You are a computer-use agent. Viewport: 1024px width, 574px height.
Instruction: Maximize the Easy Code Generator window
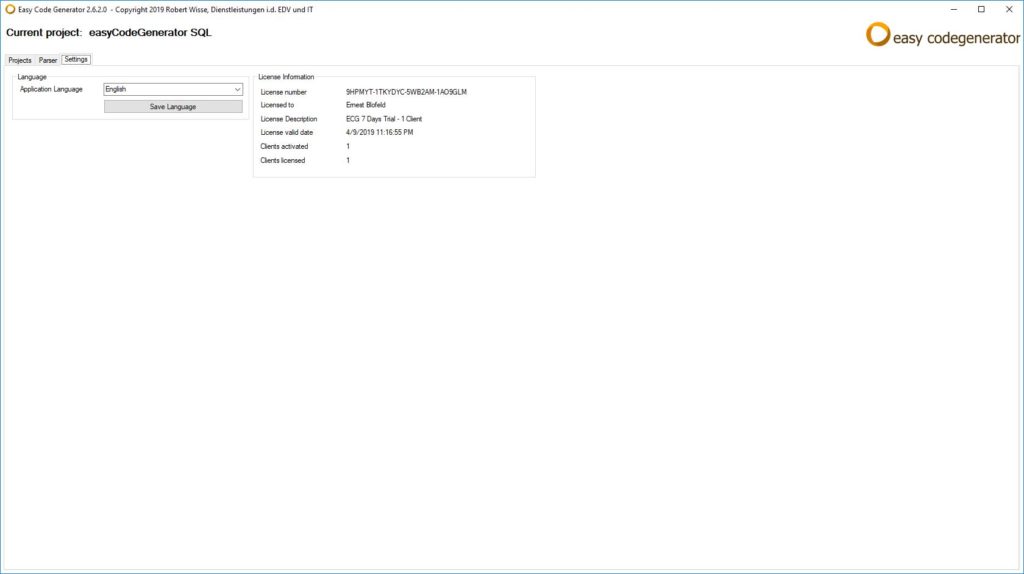tap(981, 9)
